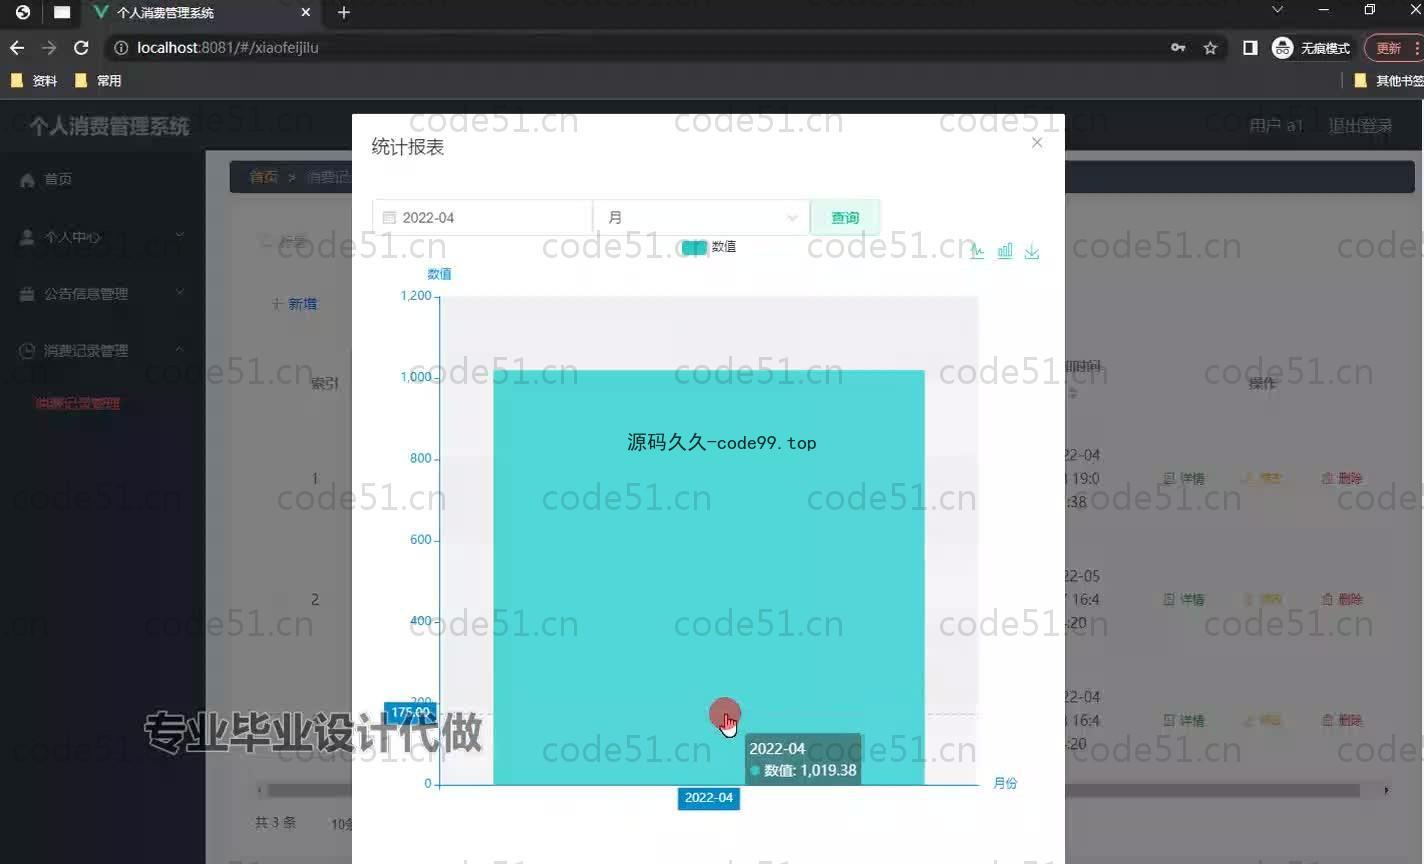Click 修改 for row 2

1263,599
